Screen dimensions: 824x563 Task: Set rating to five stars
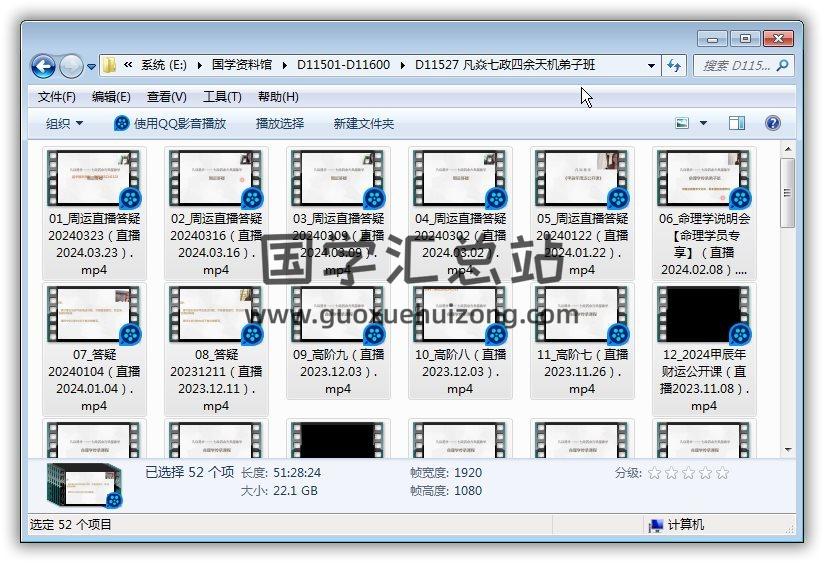pyautogui.click(x=723, y=473)
